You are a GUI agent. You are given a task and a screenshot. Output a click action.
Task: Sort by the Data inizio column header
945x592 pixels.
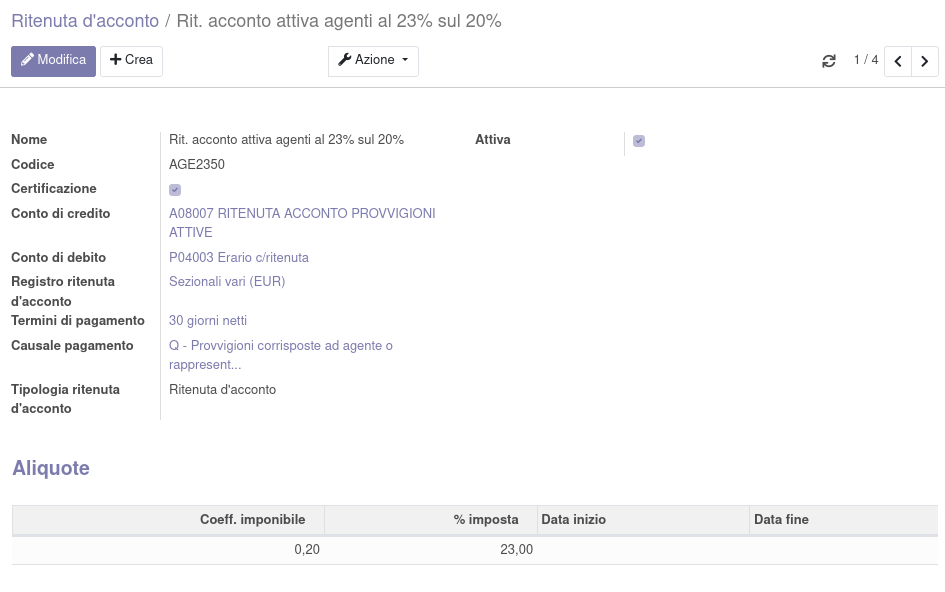574,520
